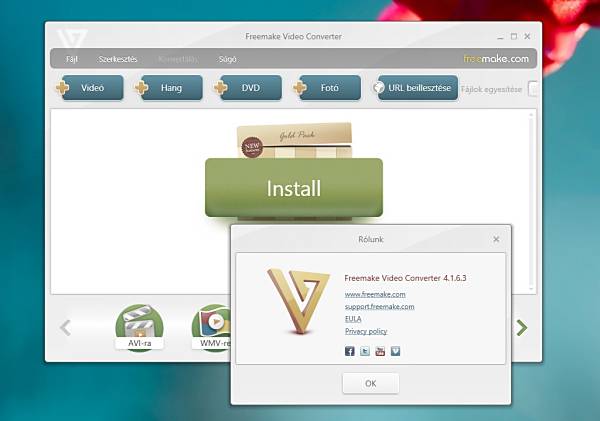The width and height of the screenshot is (600, 421).
Task: Visit the freemake.com logo link
Action: [x=496, y=59]
